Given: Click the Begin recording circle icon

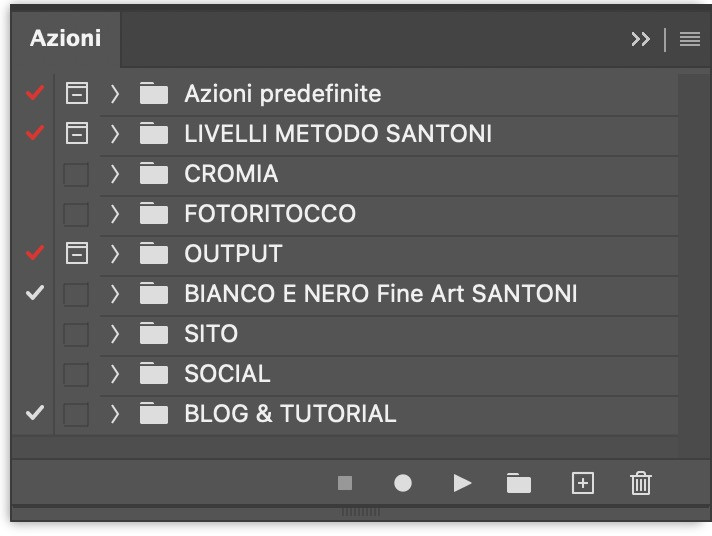Looking at the screenshot, I should click(x=403, y=483).
